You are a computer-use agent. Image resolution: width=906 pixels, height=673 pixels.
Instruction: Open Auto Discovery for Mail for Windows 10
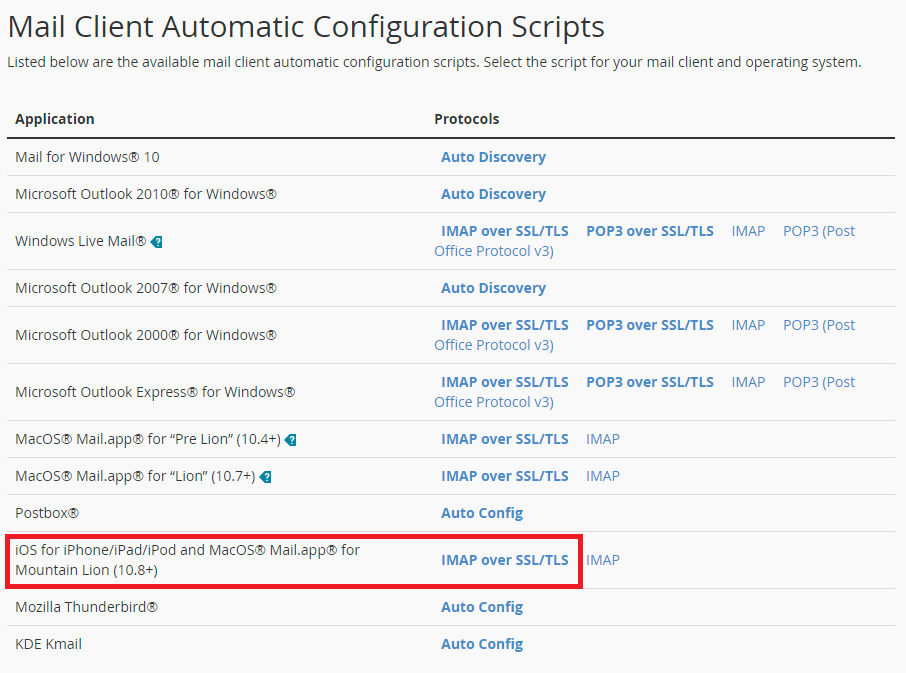point(493,157)
